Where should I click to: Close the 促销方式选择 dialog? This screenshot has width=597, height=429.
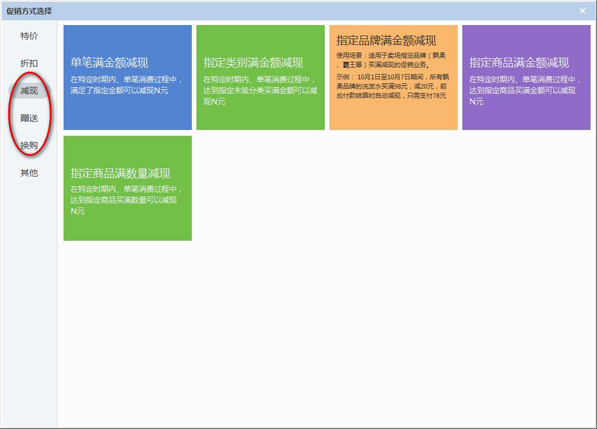(583, 11)
